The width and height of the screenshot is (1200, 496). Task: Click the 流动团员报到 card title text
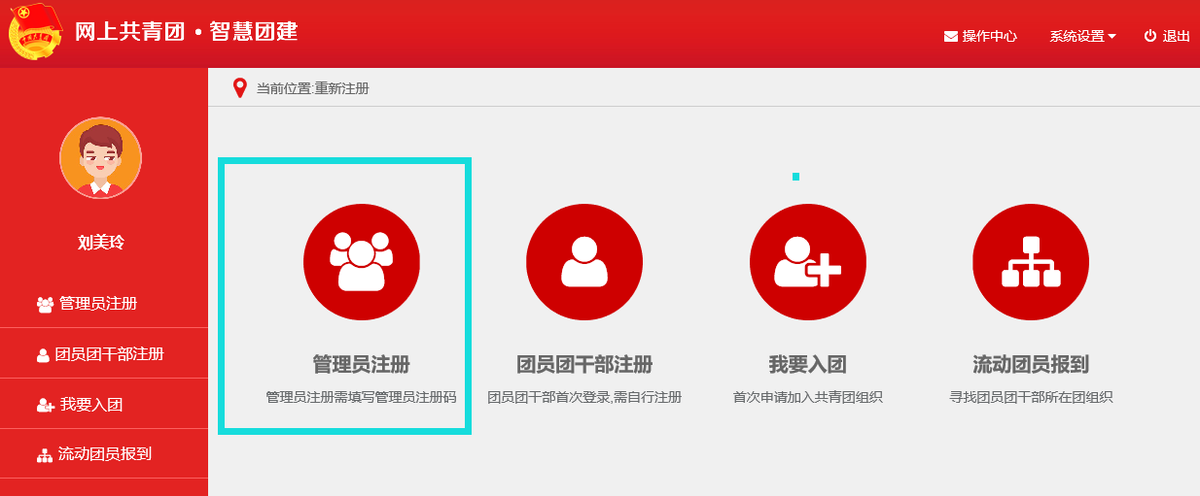click(x=1031, y=363)
